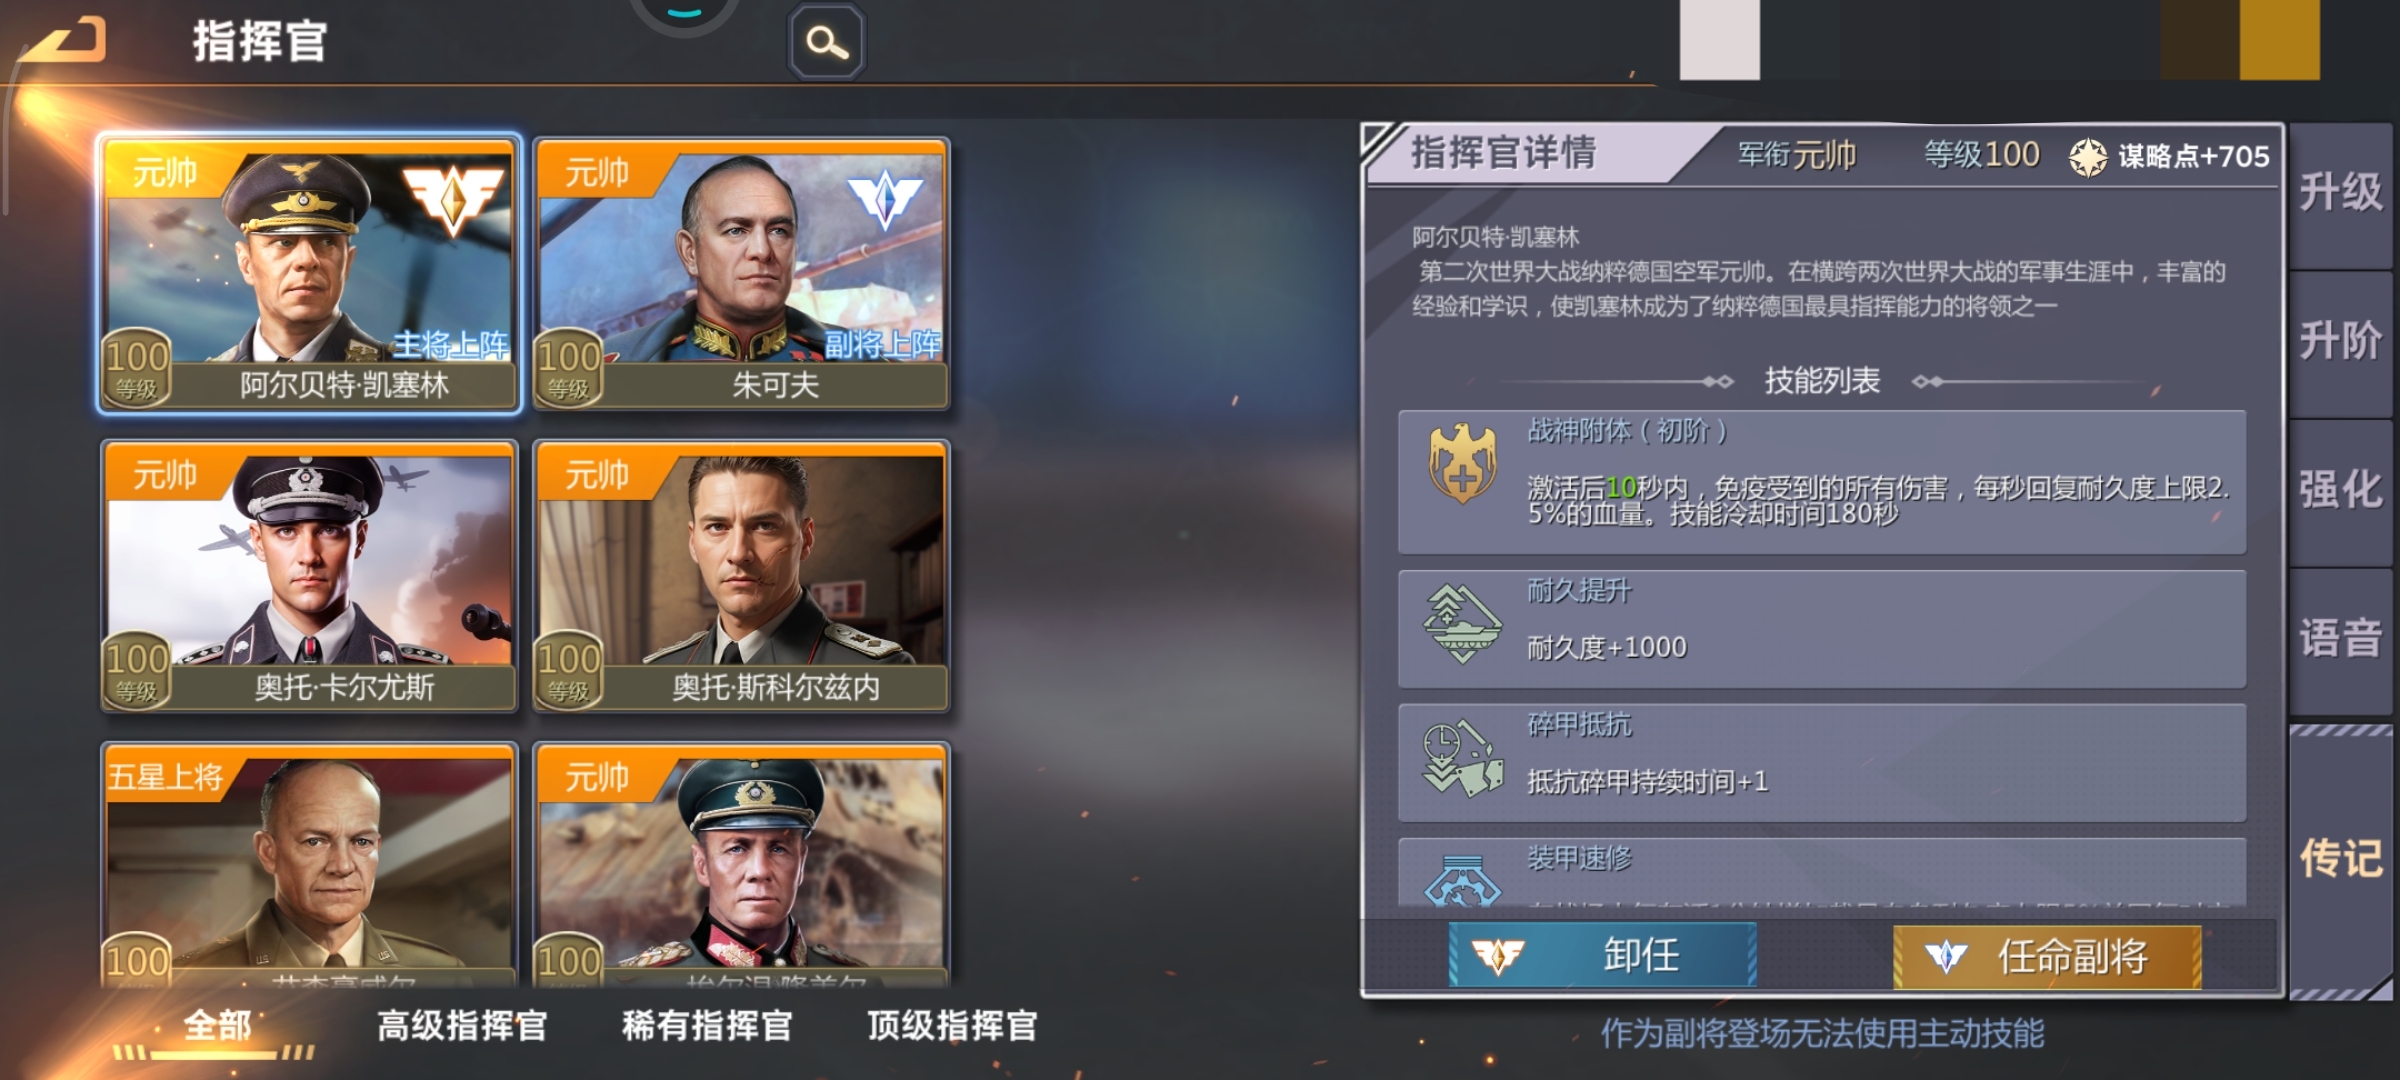Click the 任命副将 button
This screenshot has height=1080, width=2400.
[x=2047, y=957]
